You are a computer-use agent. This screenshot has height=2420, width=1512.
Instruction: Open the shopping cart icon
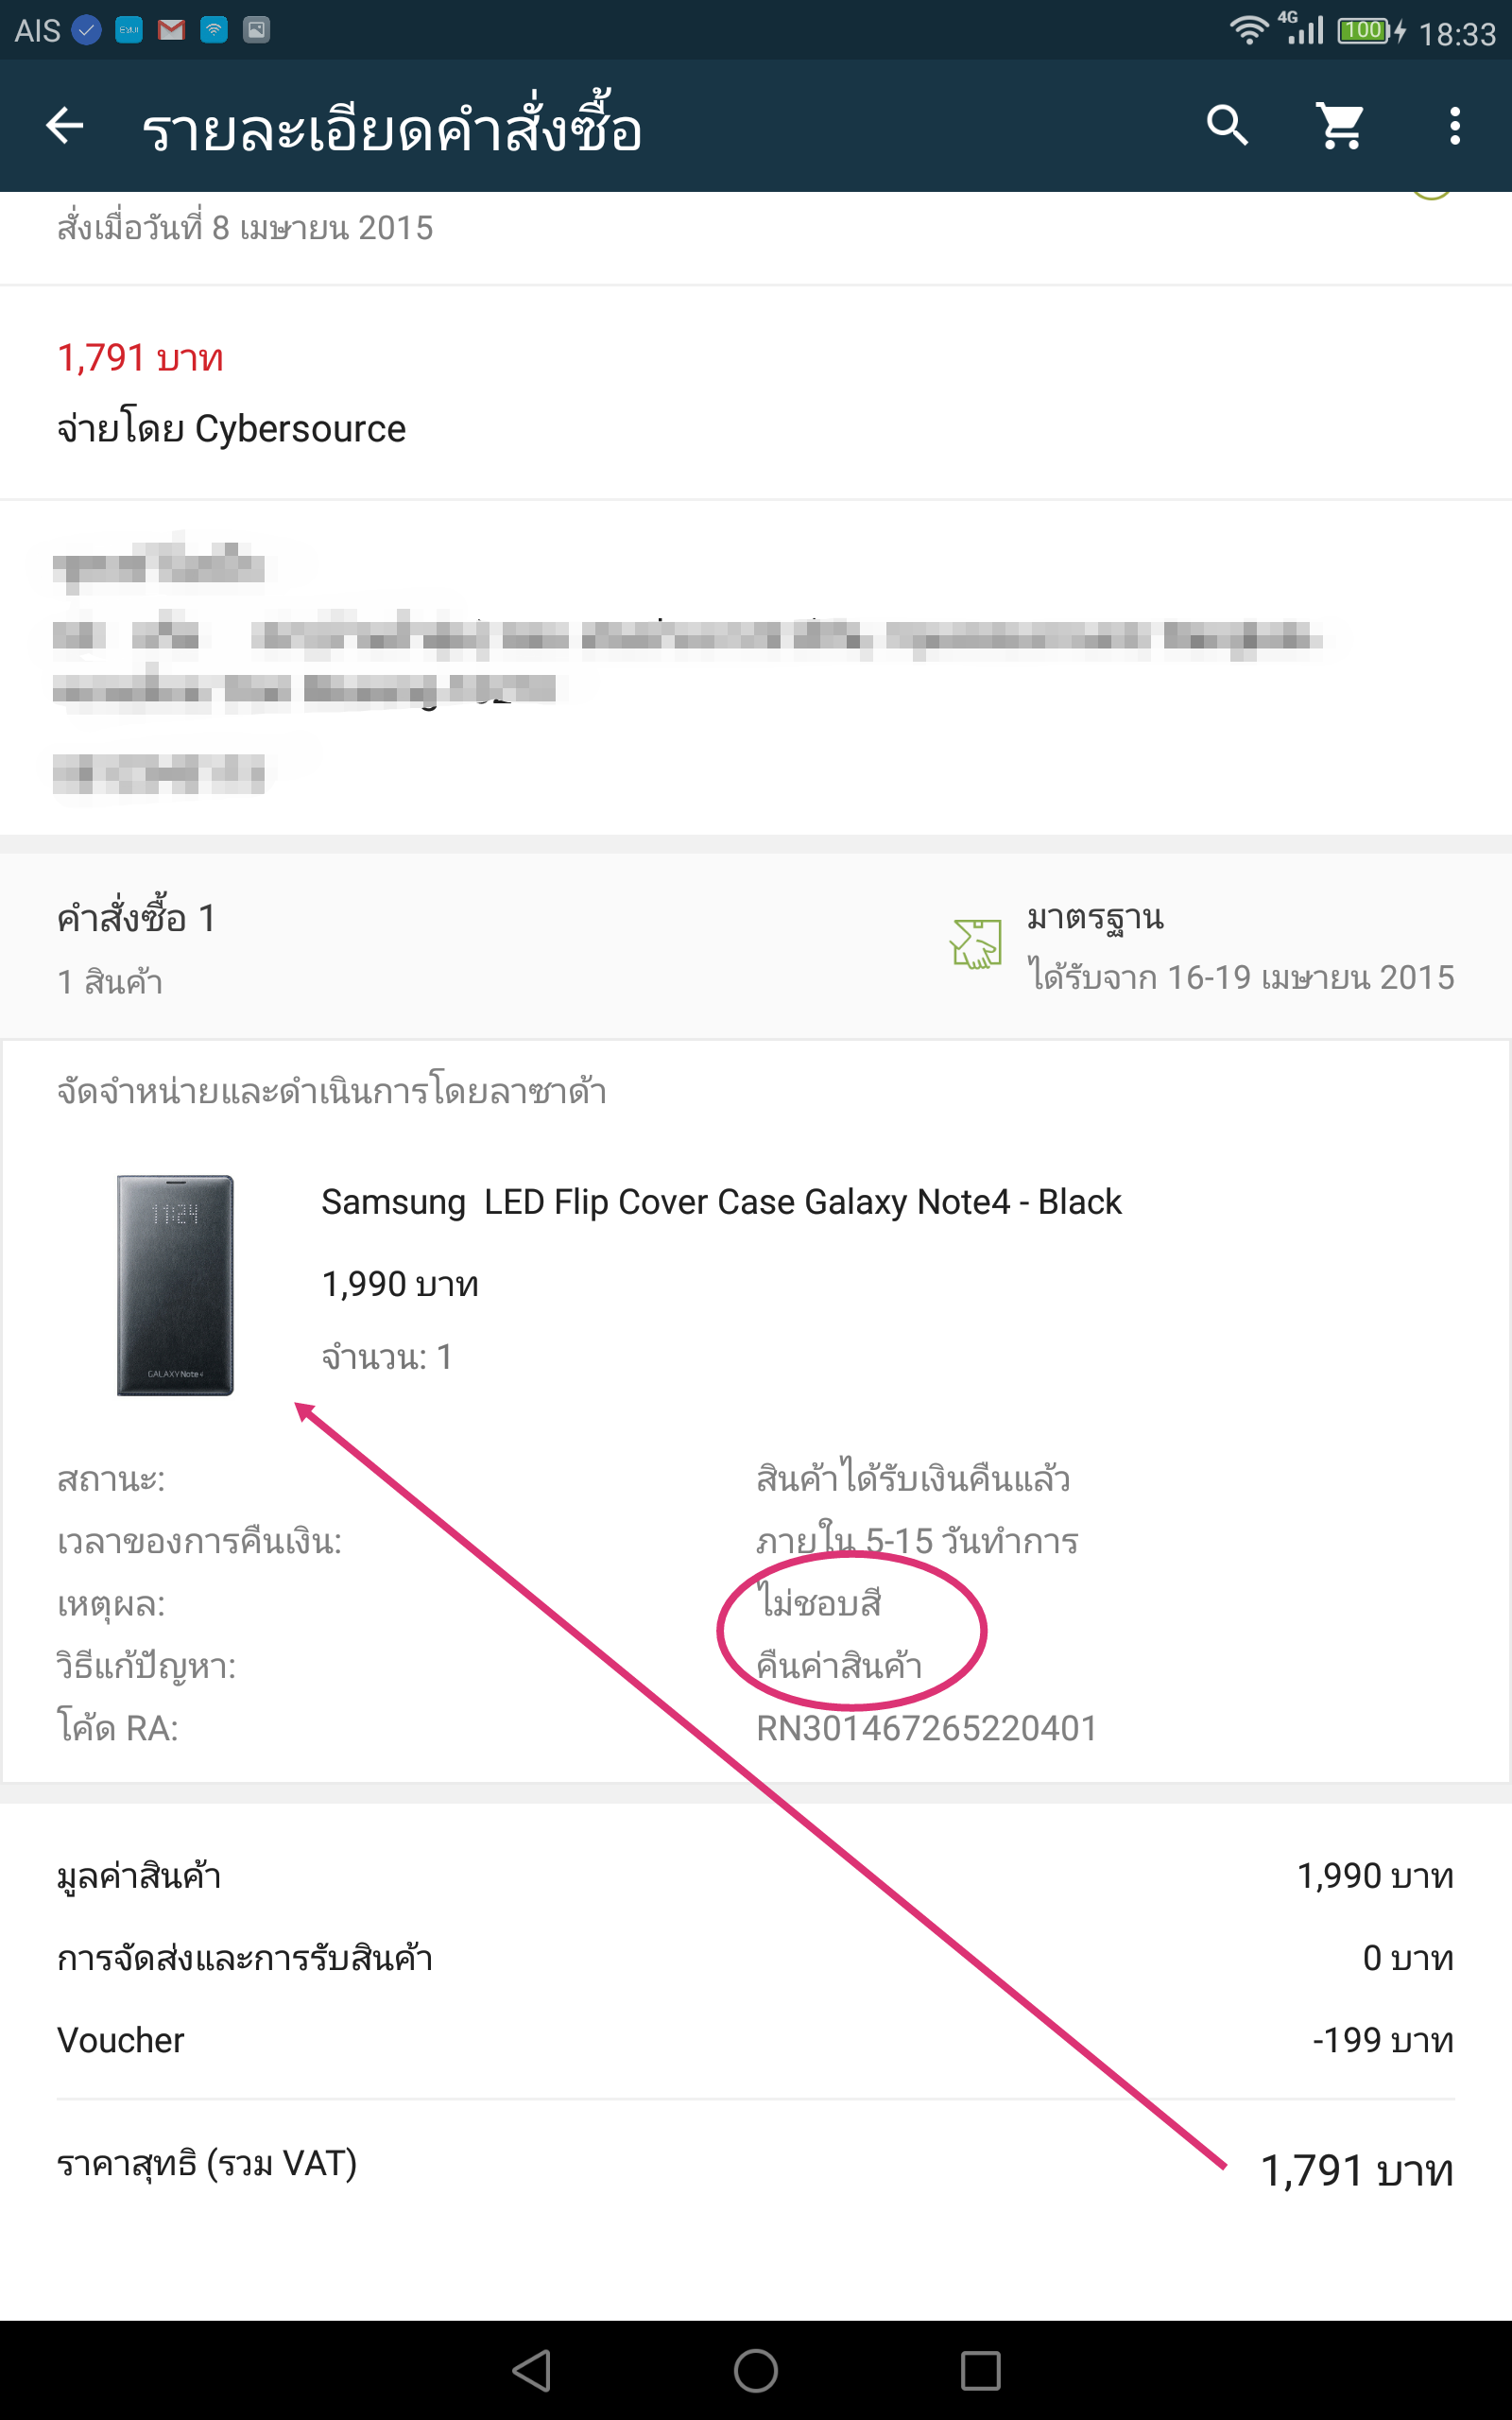coord(1340,126)
